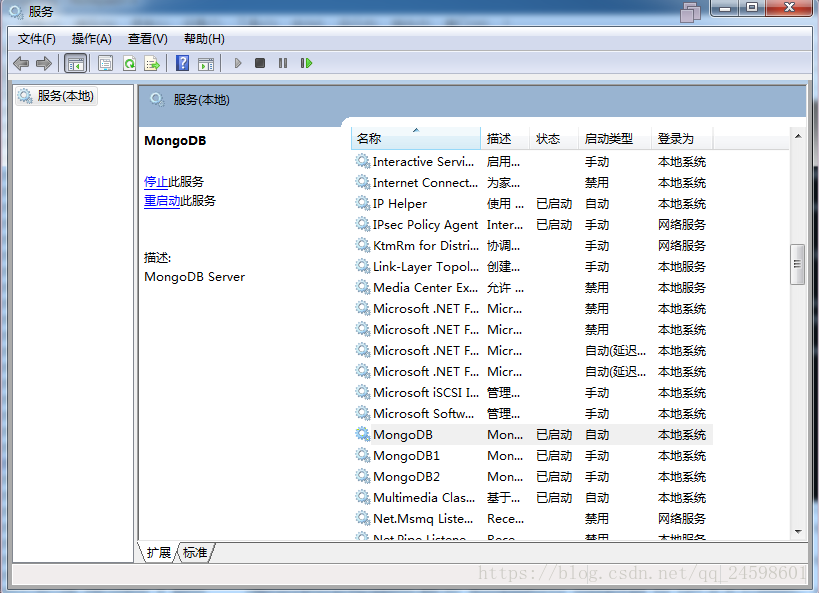Select the Multimedia Clas... service
Viewport: 819px width, 593px height.
point(532,498)
